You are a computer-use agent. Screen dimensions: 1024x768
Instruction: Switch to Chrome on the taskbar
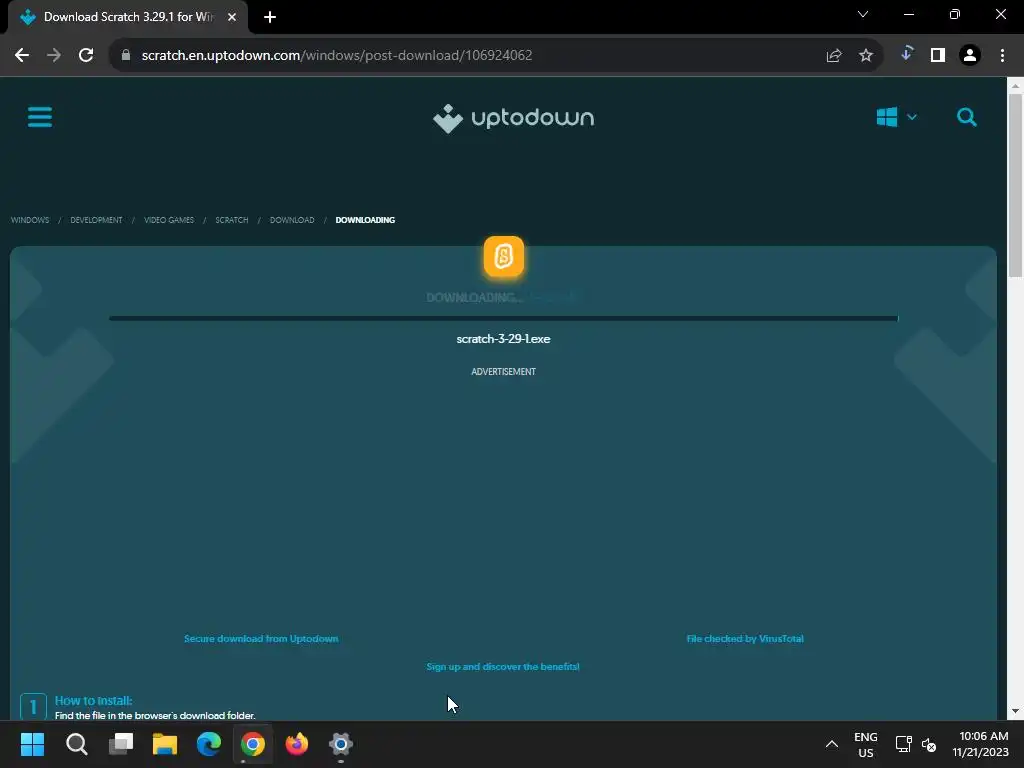[x=253, y=744]
